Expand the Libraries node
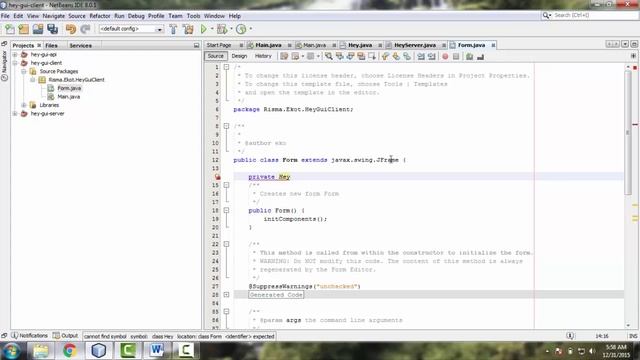This screenshot has height=360, width=640. click(24, 105)
